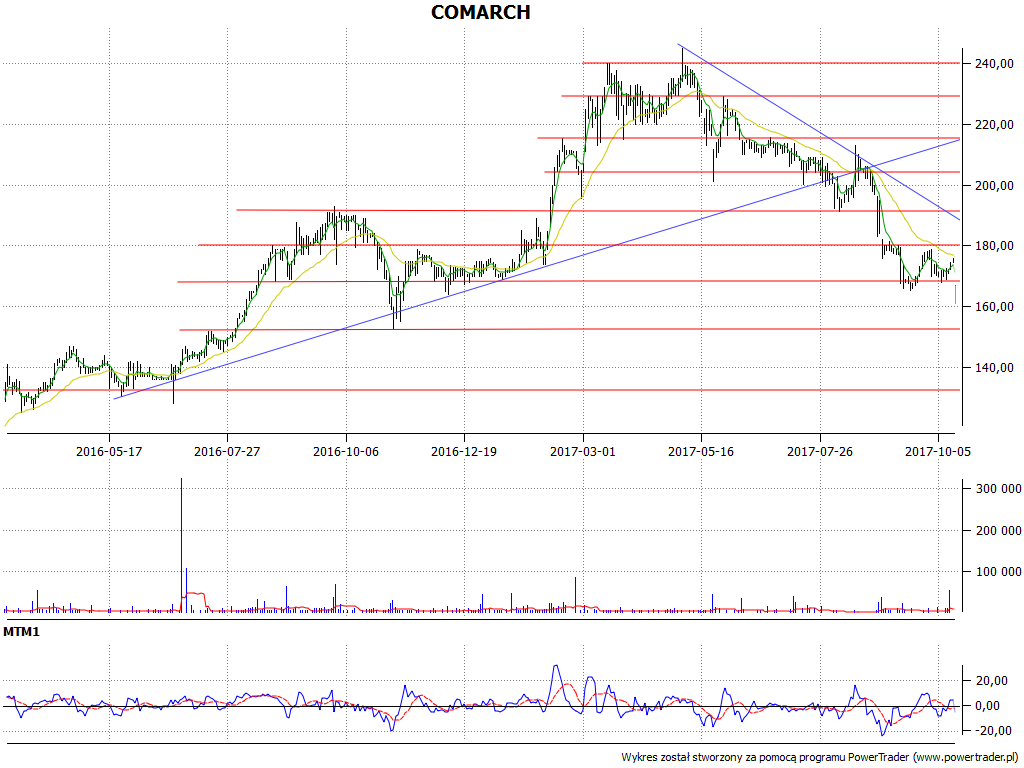The width and height of the screenshot is (1024, 768).
Task: Select the 240,00 price axis label
Action: [995, 63]
